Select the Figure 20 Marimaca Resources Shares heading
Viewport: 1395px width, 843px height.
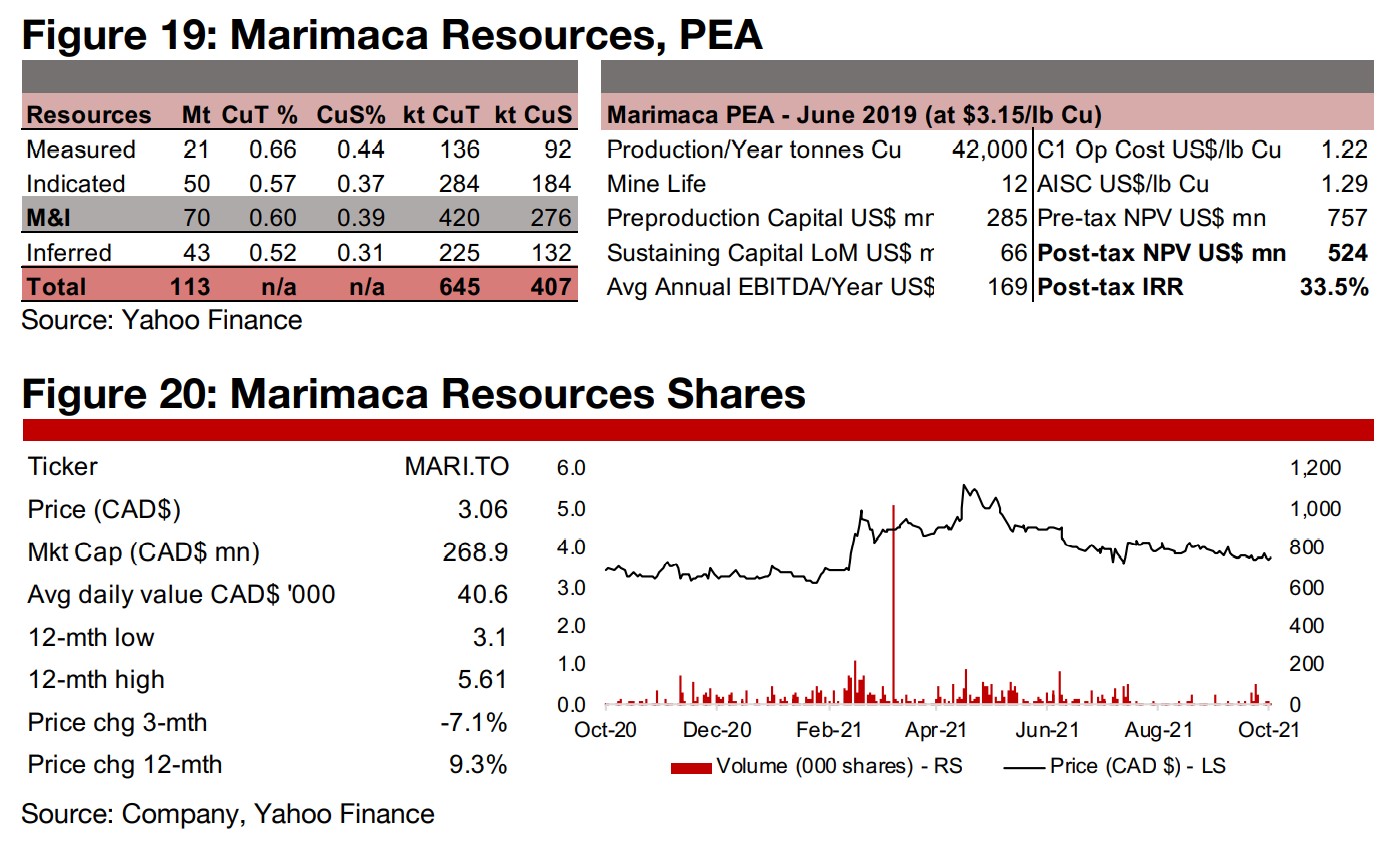point(413,394)
